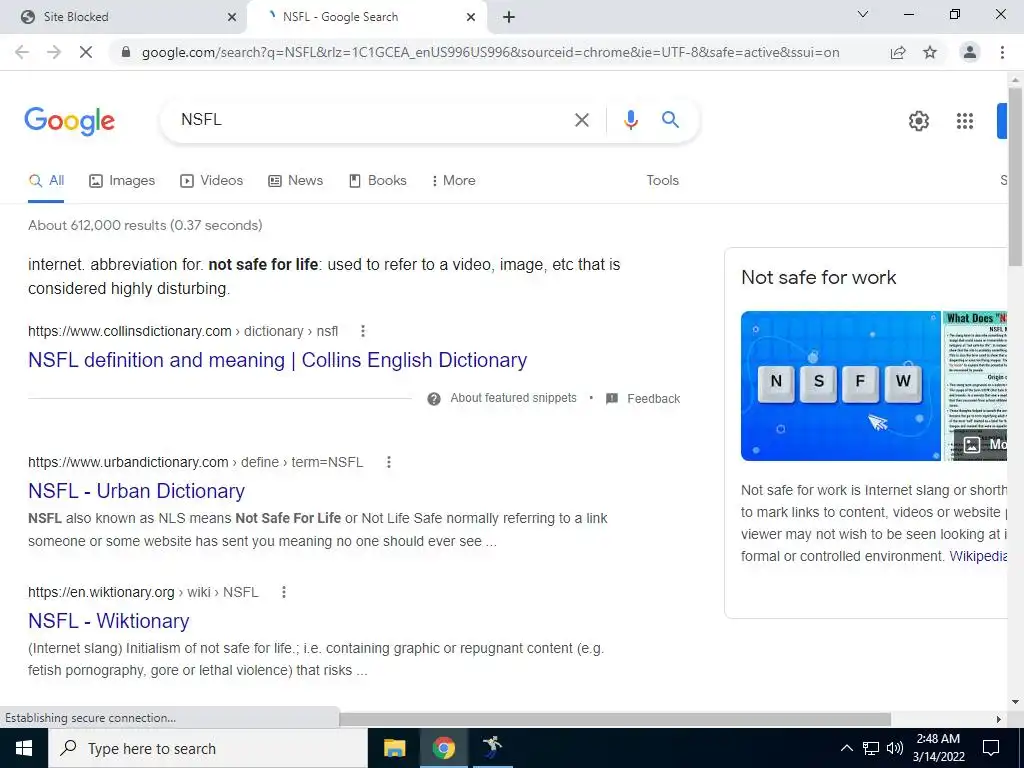Share this page icon
This screenshot has height=768, width=1024.
coord(898,52)
